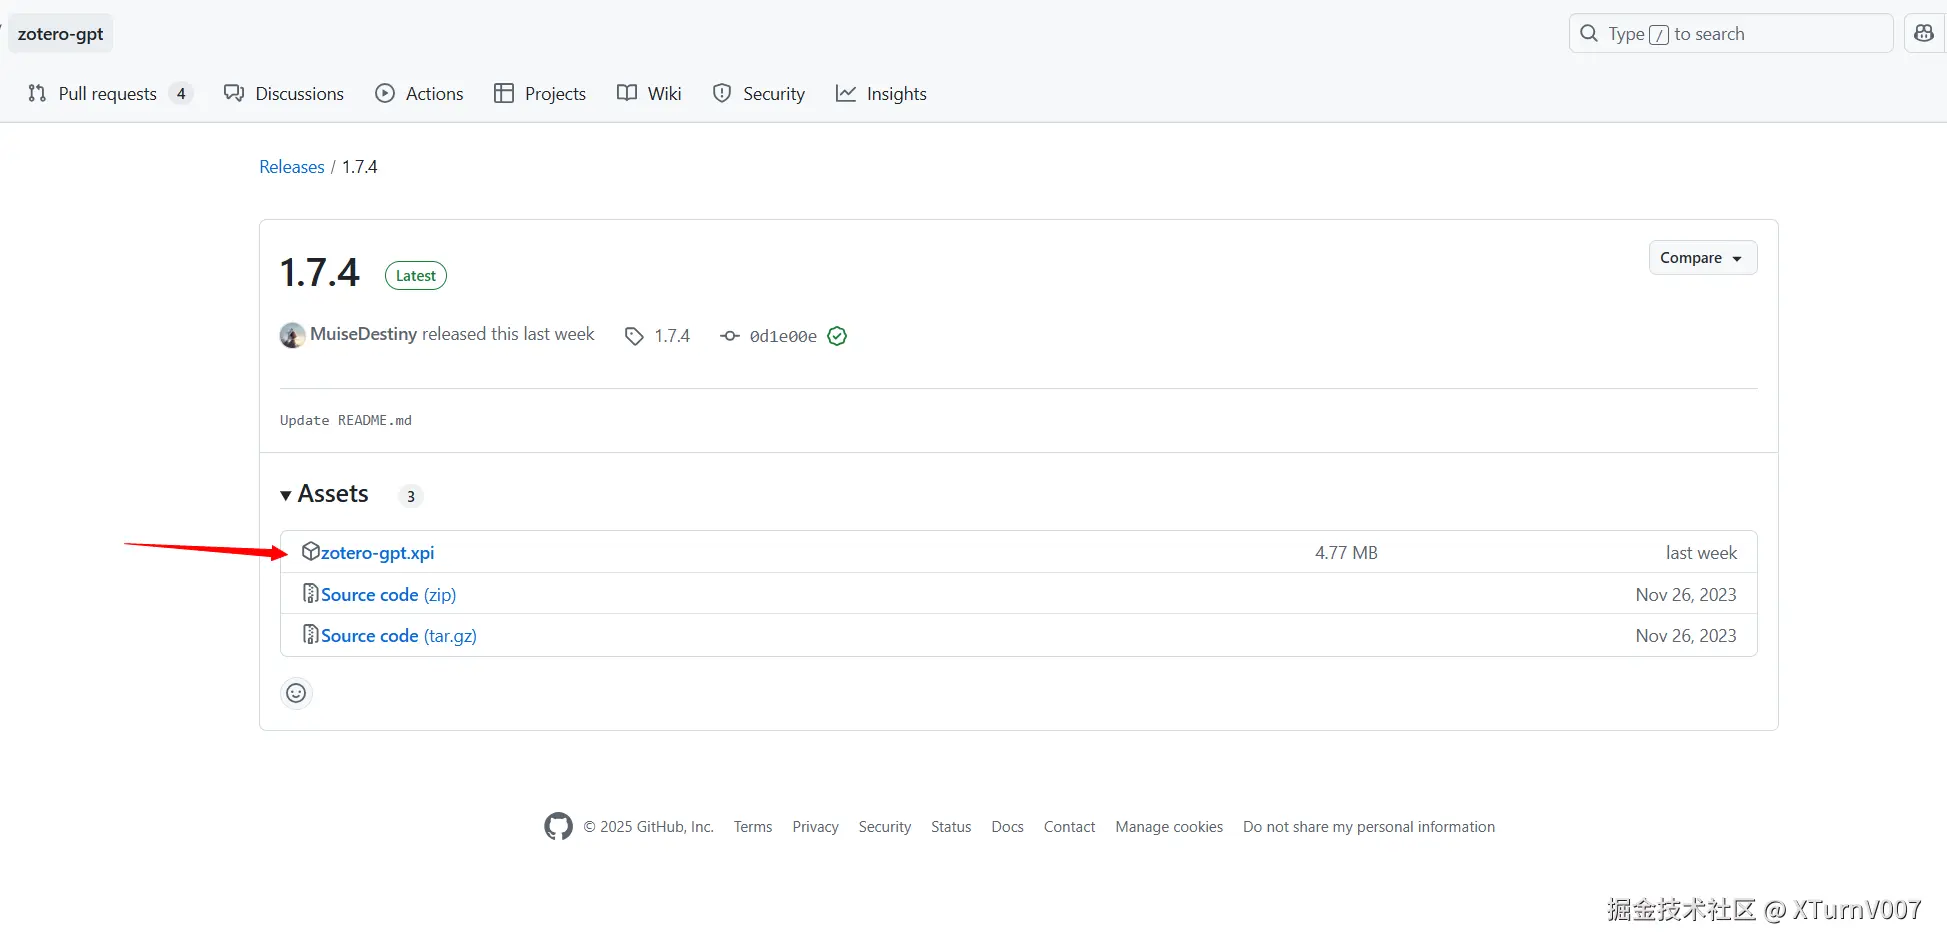Click the Assets count badge 3
1947x949 pixels.
point(411,496)
